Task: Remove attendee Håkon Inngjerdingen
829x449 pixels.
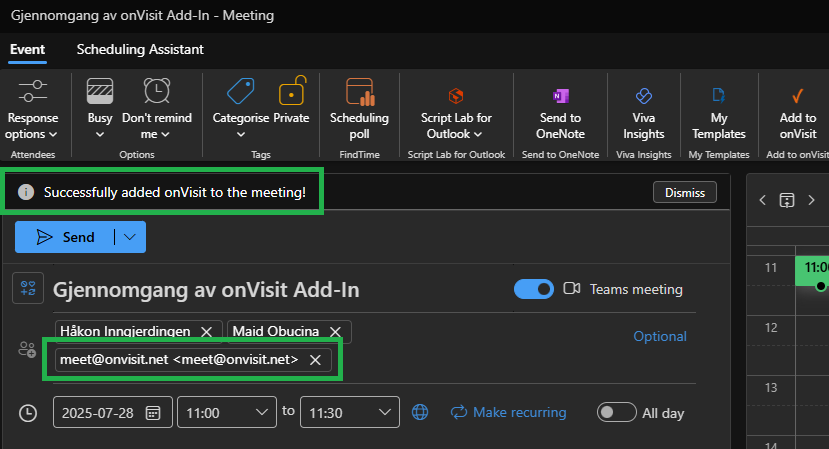Action: click(207, 332)
